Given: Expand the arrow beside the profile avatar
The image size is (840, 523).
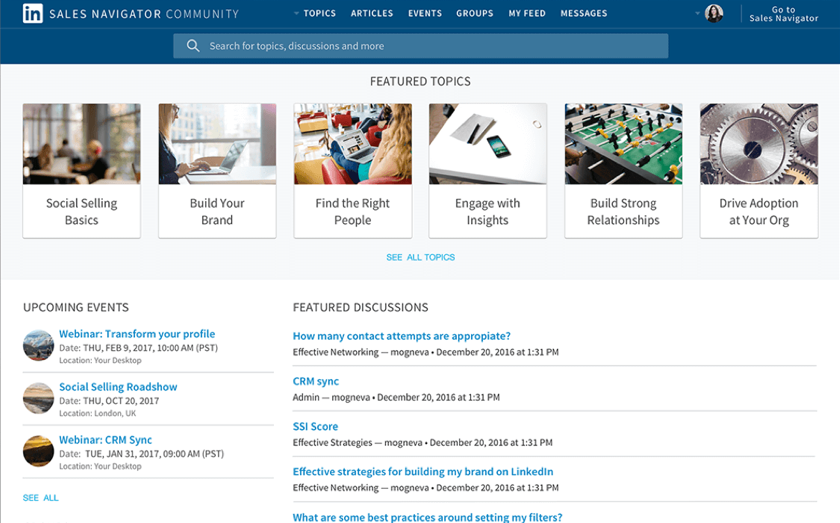Looking at the screenshot, I should click(697, 13).
